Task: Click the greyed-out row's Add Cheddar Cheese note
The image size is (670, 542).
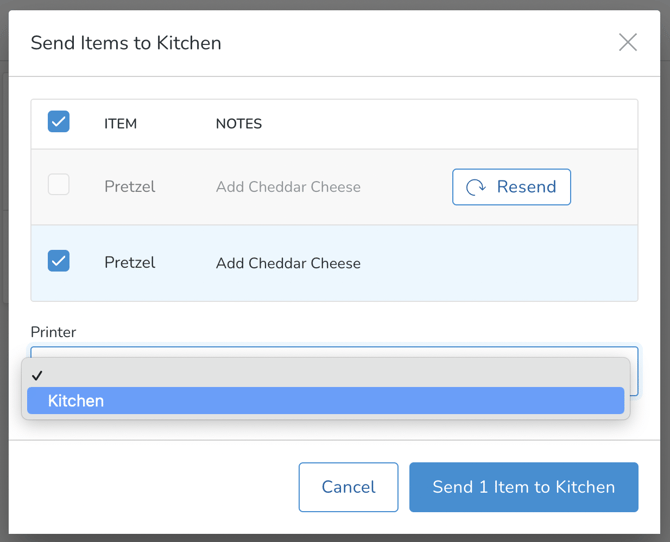Action: (x=288, y=187)
